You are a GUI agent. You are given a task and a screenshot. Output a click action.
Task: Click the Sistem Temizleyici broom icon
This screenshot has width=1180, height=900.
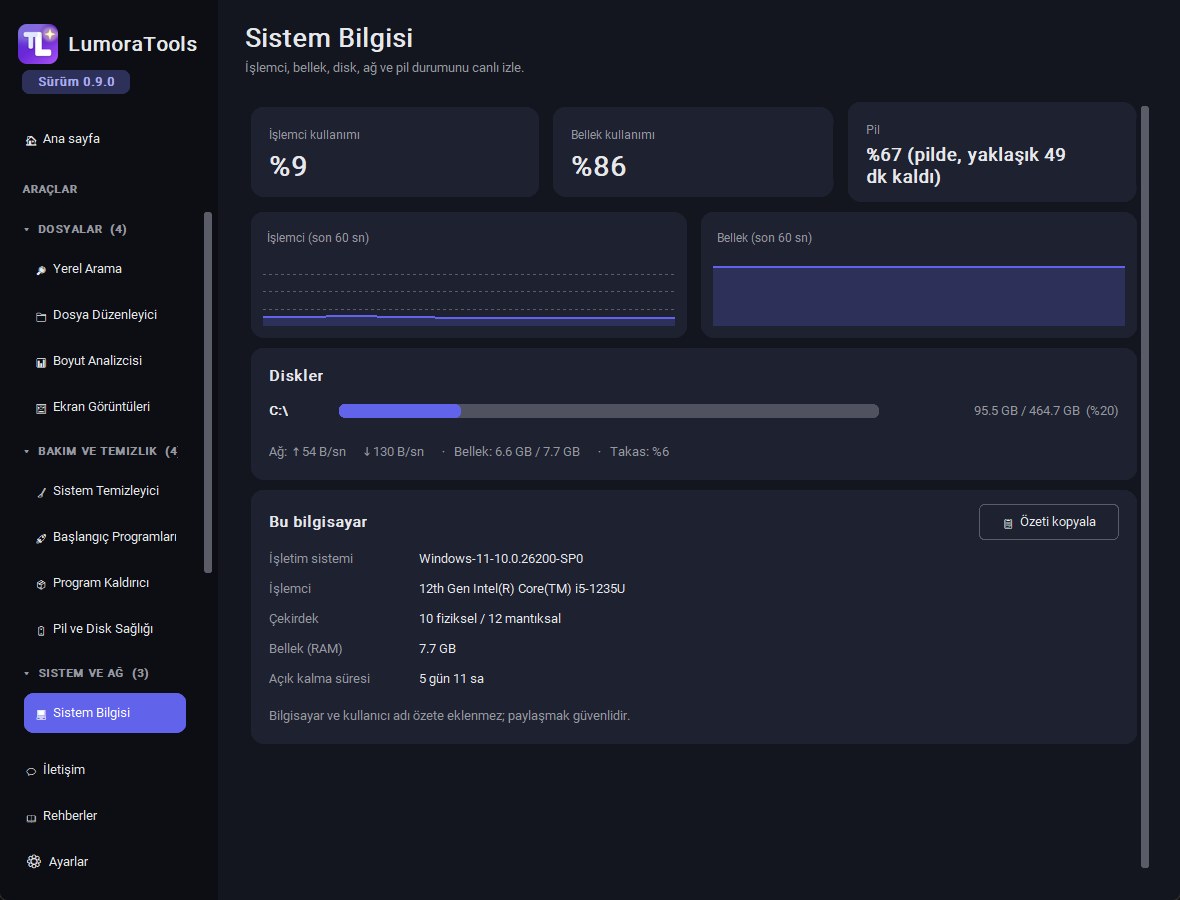41,492
